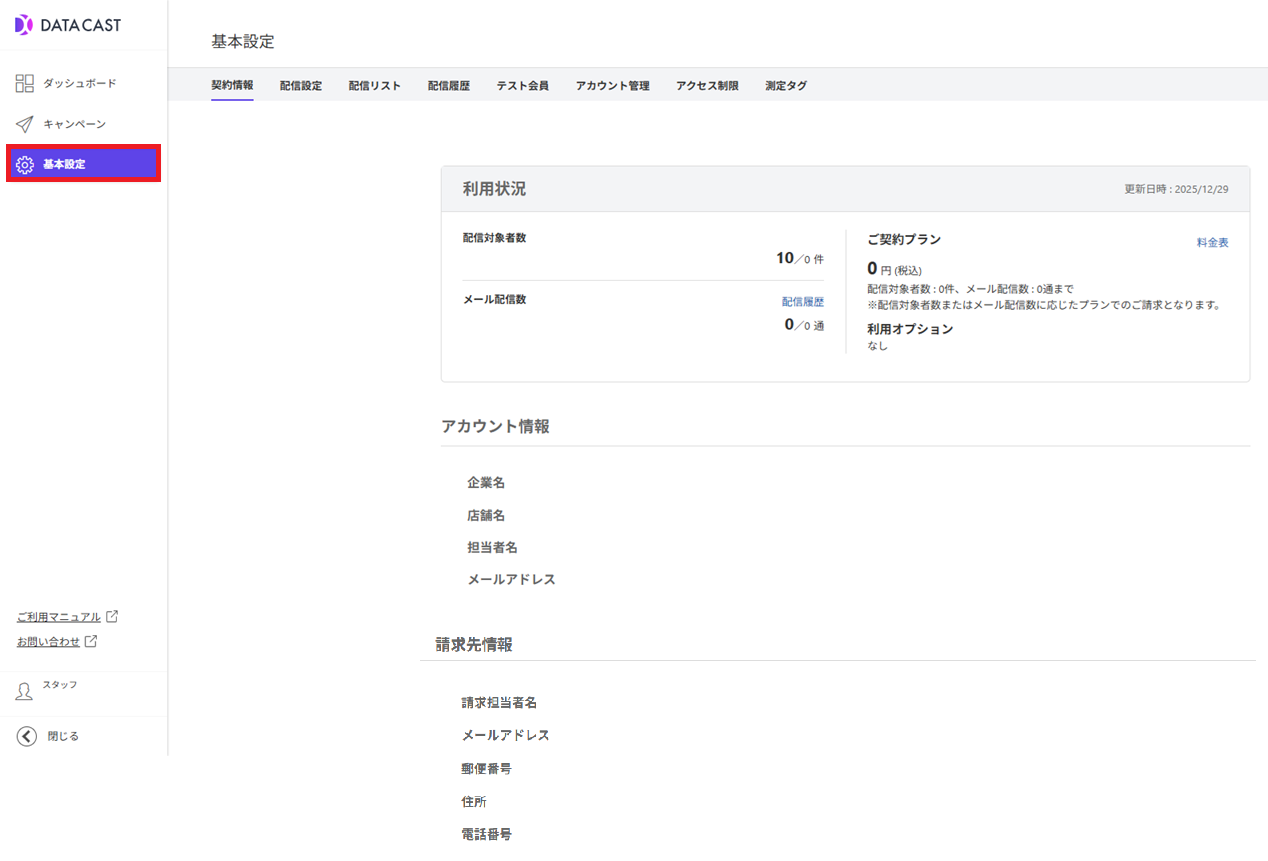The width and height of the screenshot is (1268, 861).
Task: Switch to the アクセス制限 tab
Action: click(x=707, y=86)
